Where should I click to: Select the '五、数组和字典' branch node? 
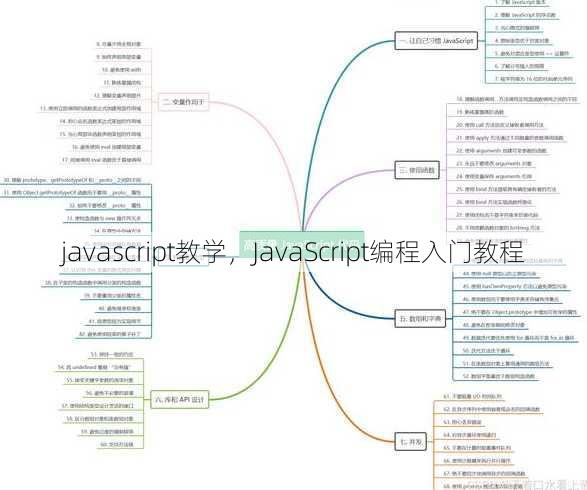(420, 319)
